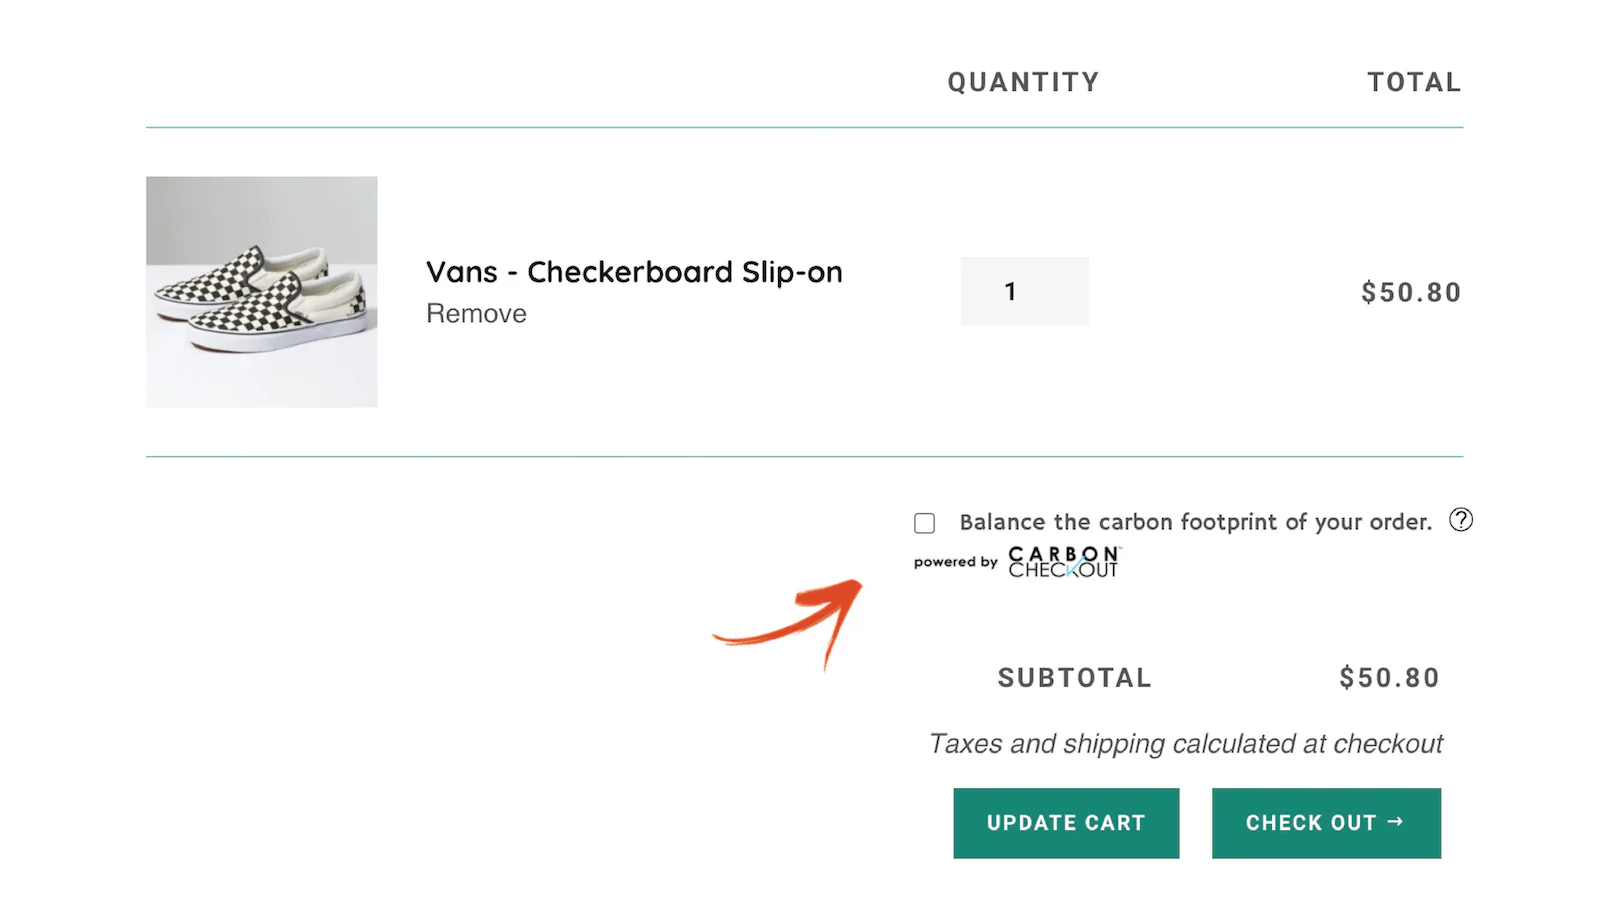
Task: Click the carbon offset help question mark icon
Action: coord(1460,520)
